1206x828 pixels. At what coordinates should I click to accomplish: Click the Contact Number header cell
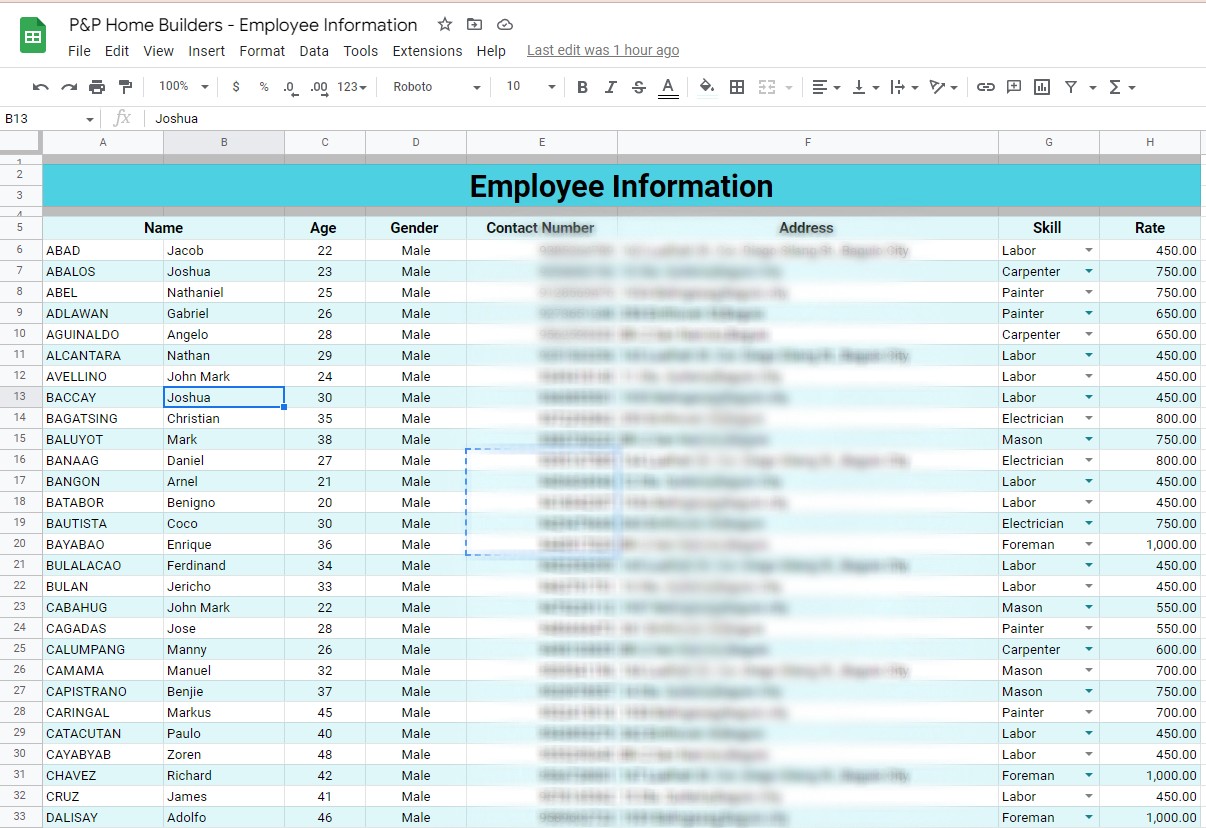coord(541,228)
